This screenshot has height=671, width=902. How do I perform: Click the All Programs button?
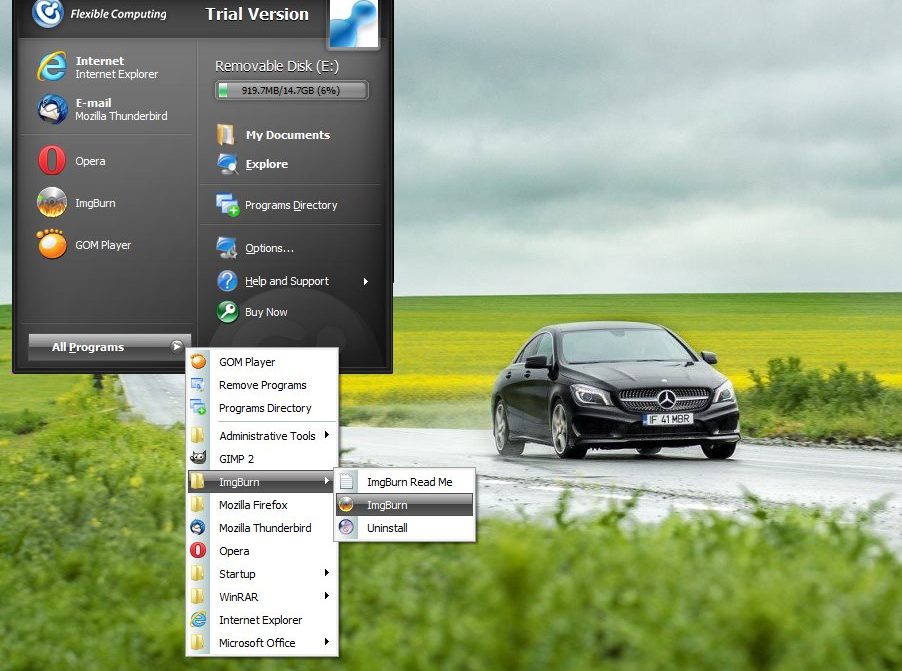(109, 346)
